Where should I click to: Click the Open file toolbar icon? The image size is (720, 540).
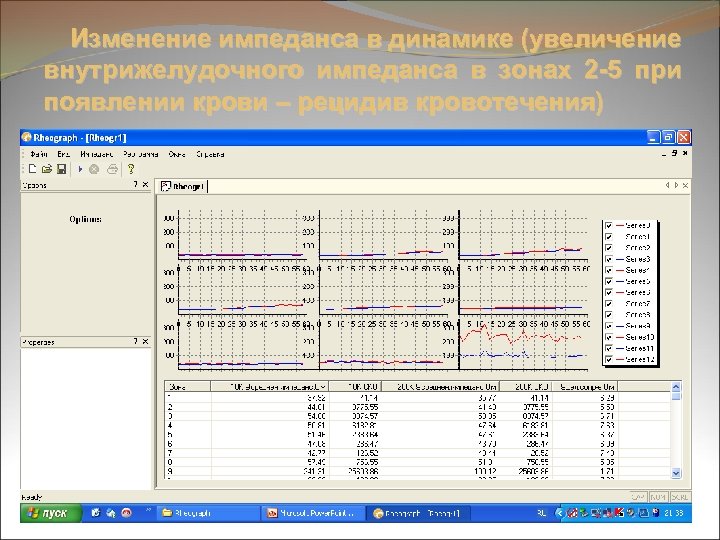[46, 169]
